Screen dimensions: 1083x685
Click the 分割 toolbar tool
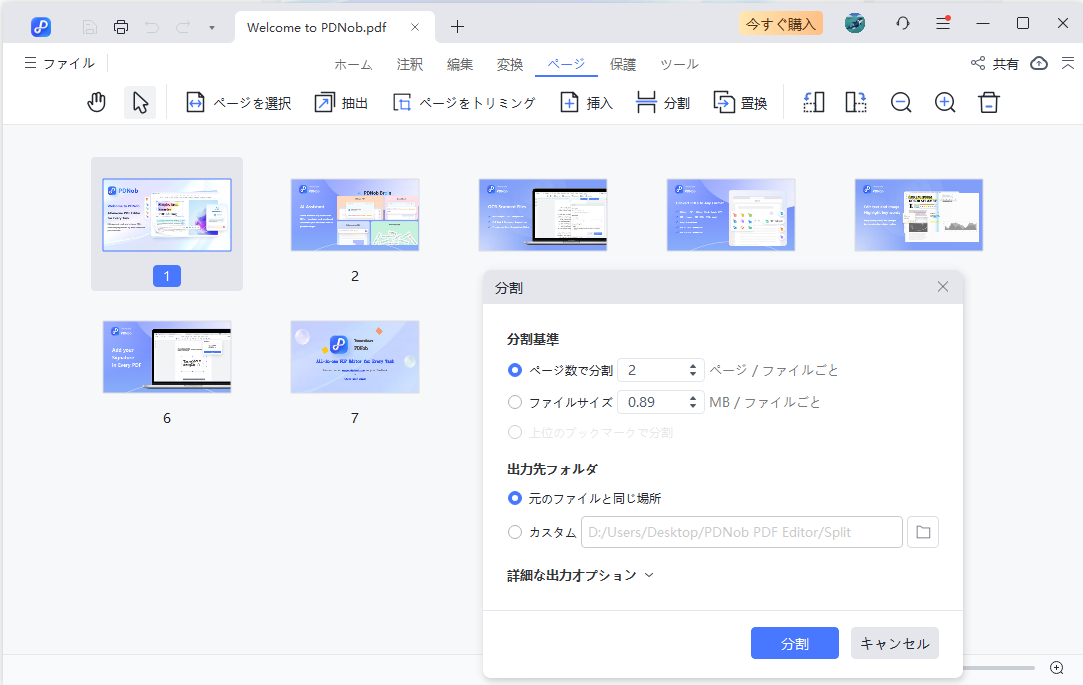pos(663,103)
